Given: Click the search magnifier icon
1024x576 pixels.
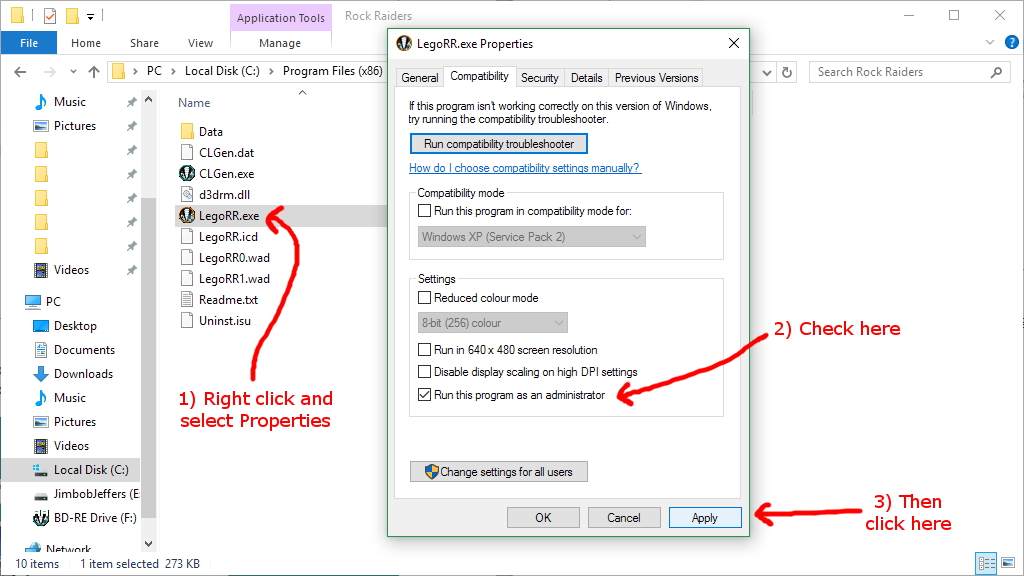Looking at the screenshot, I should (996, 72).
